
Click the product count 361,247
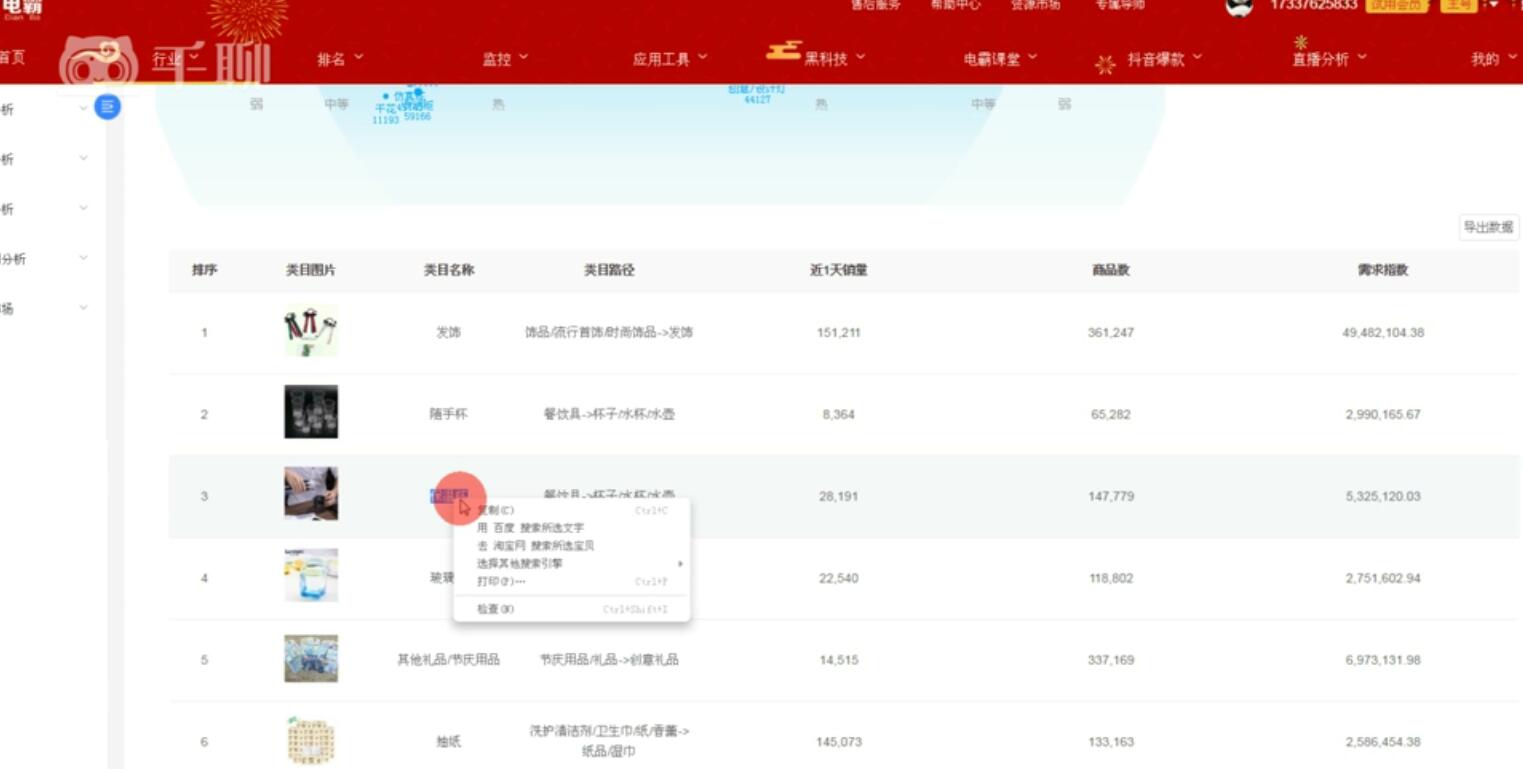click(x=1111, y=332)
